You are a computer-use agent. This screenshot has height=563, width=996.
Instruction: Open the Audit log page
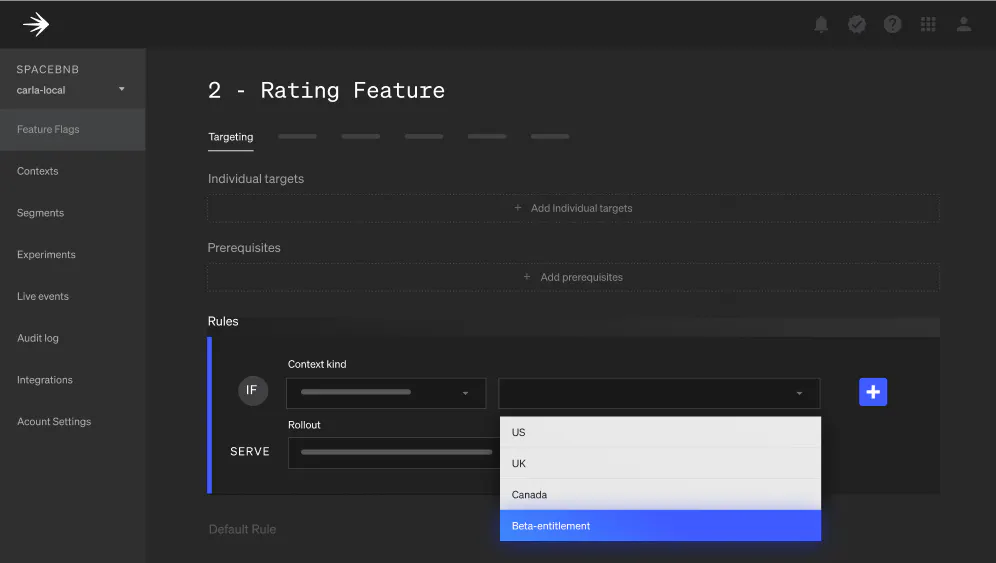pyautogui.click(x=38, y=338)
